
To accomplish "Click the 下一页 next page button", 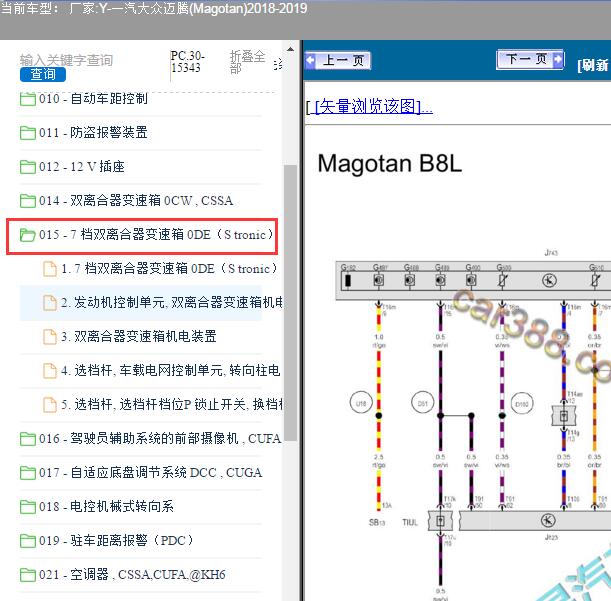I will point(530,59).
